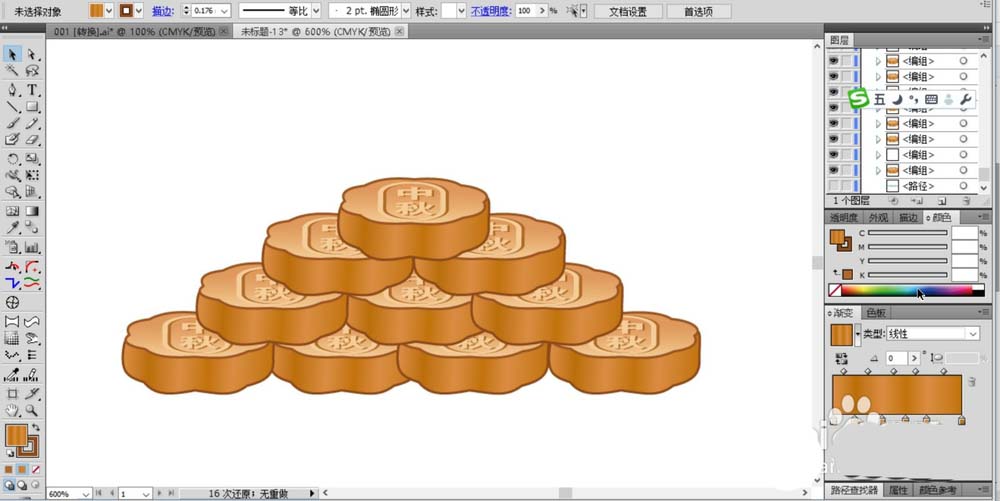Enable Draw Behind mode in toolbox

click(x=22, y=485)
